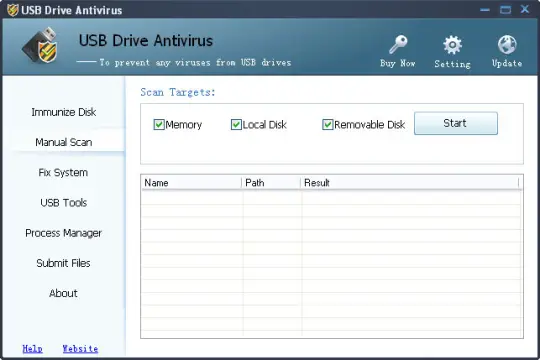Viewport: 540px width, 360px height.
Task: Switch to the Fix System section
Action: (63, 172)
